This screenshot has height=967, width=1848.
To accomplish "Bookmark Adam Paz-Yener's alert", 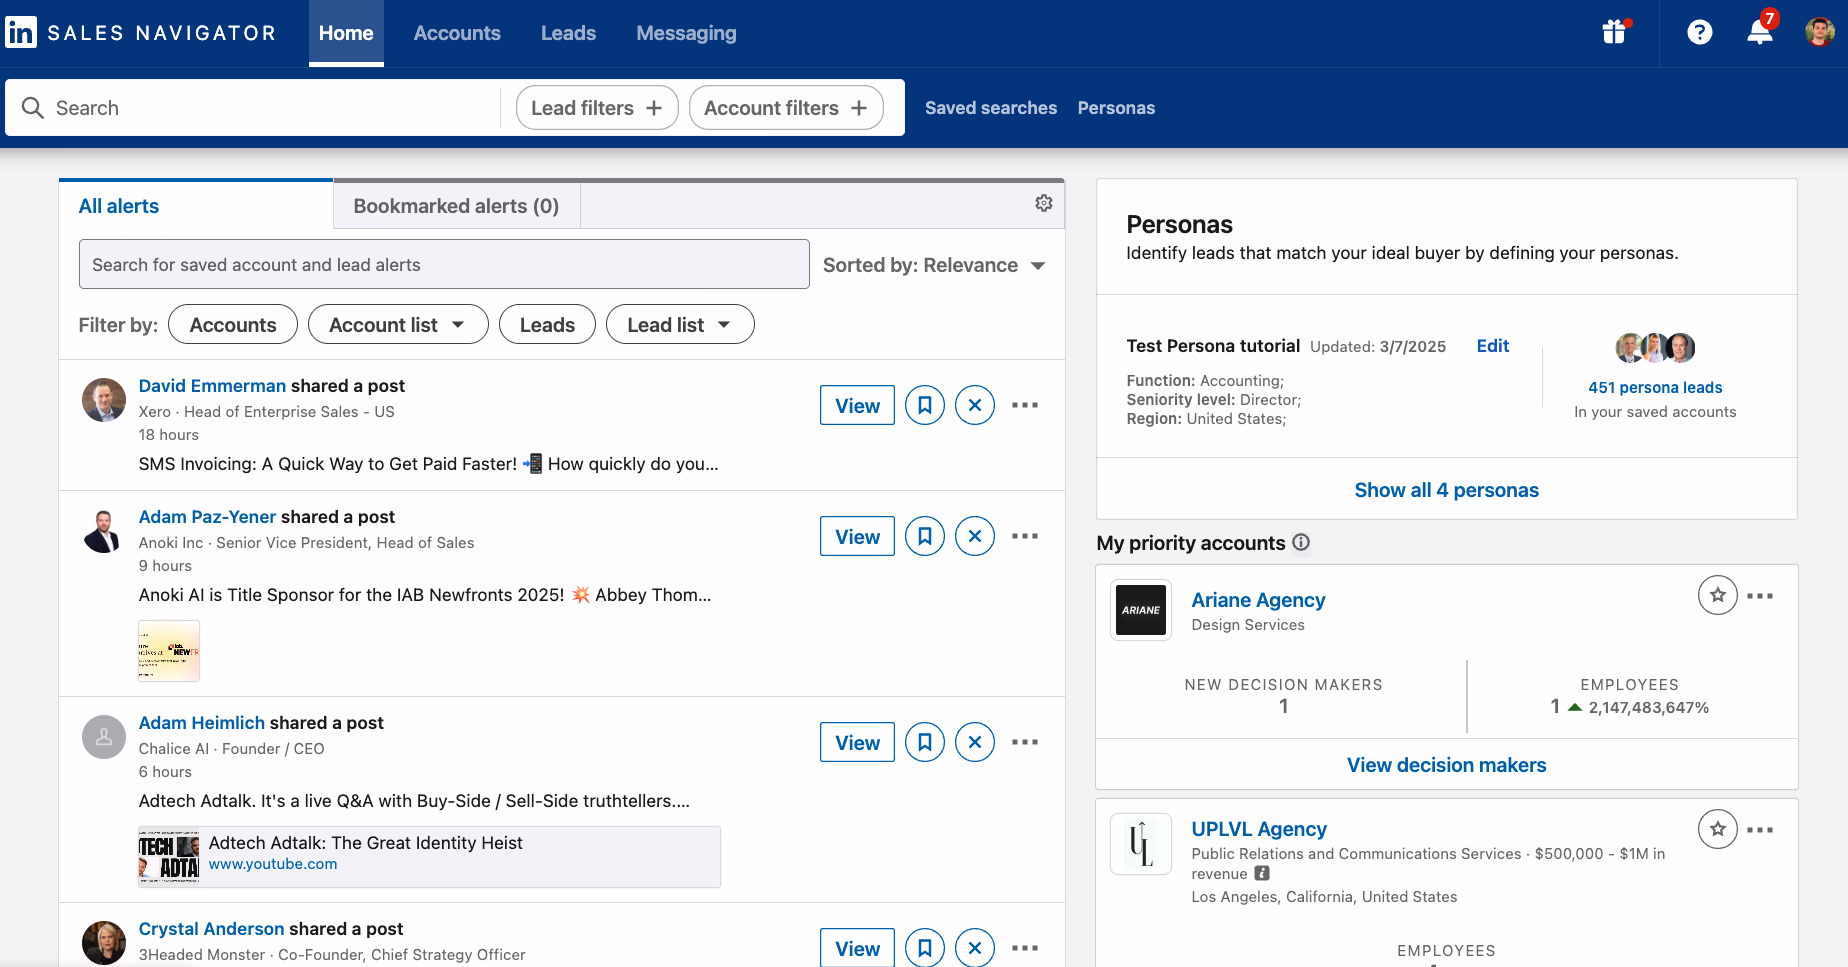I will [x=925, y=536].
